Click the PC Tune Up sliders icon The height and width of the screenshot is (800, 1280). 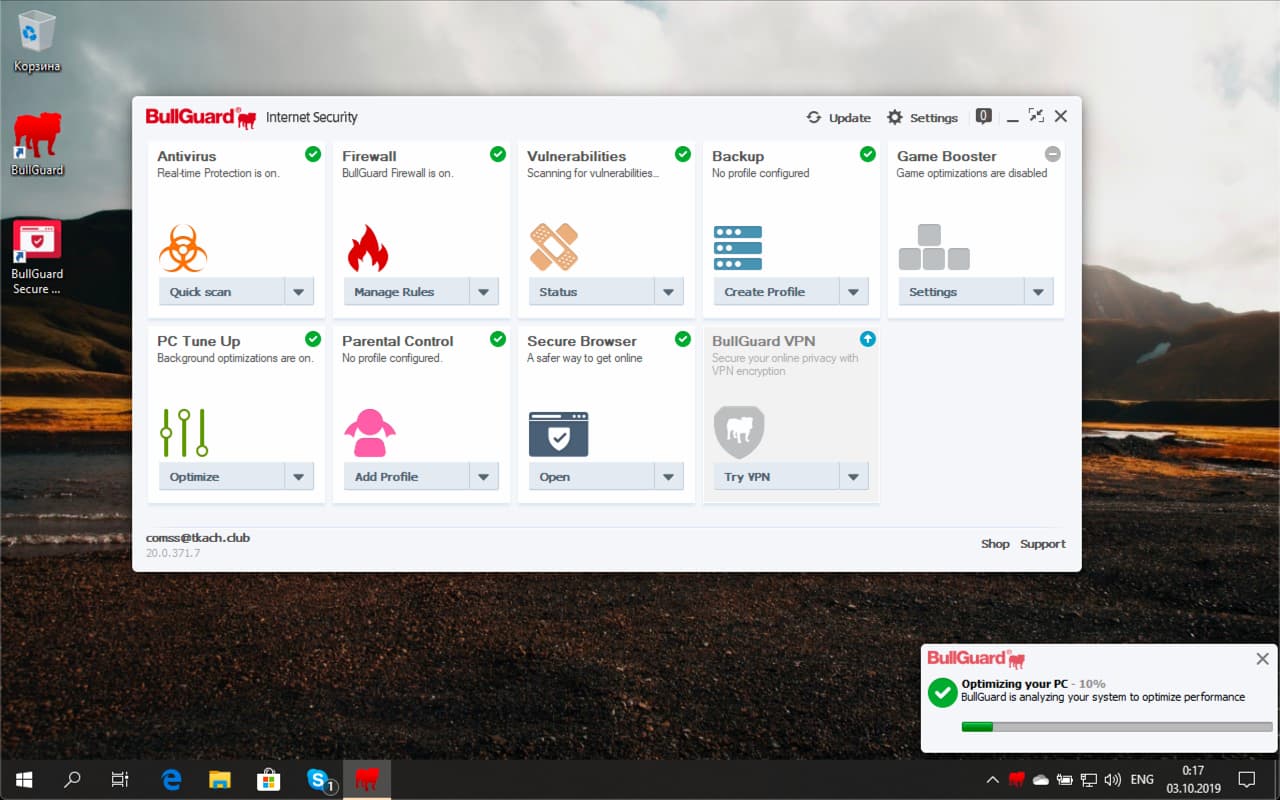tap(184, 433)
